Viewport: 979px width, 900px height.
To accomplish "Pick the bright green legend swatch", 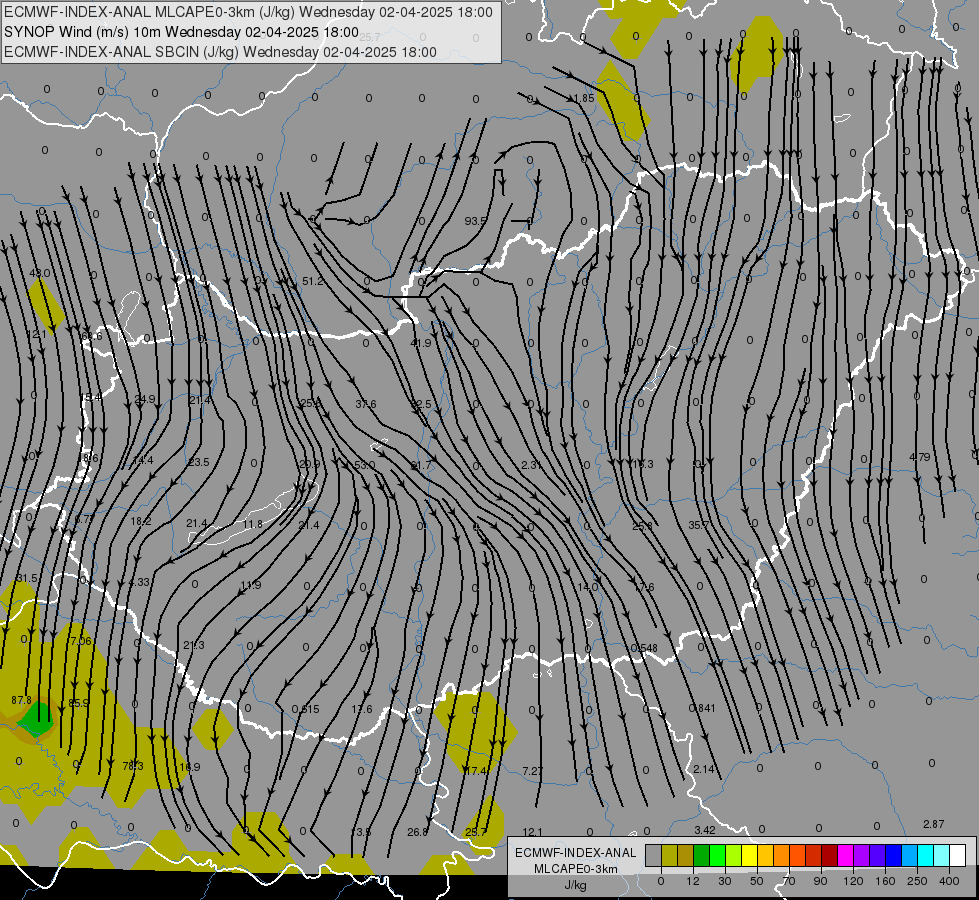I will pyautogui.click(x=717, y=855).
